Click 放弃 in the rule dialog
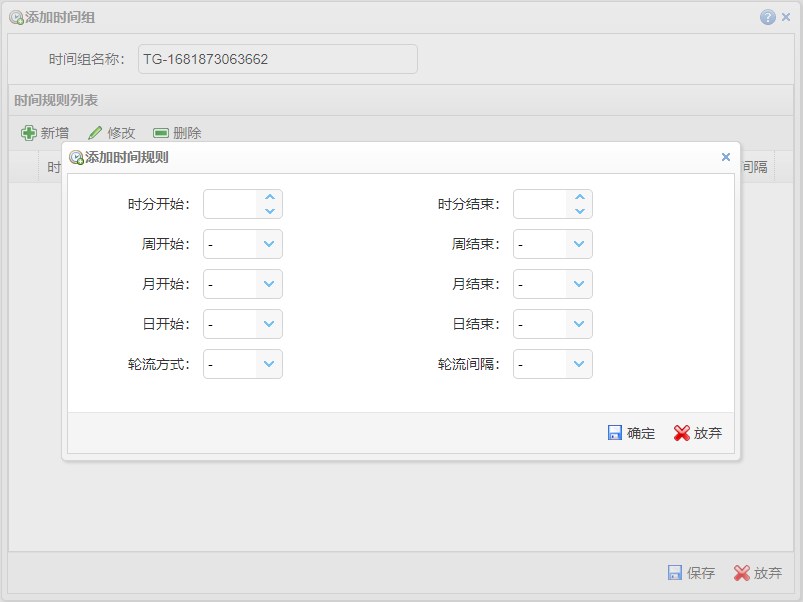 click(x=697, y=433)
